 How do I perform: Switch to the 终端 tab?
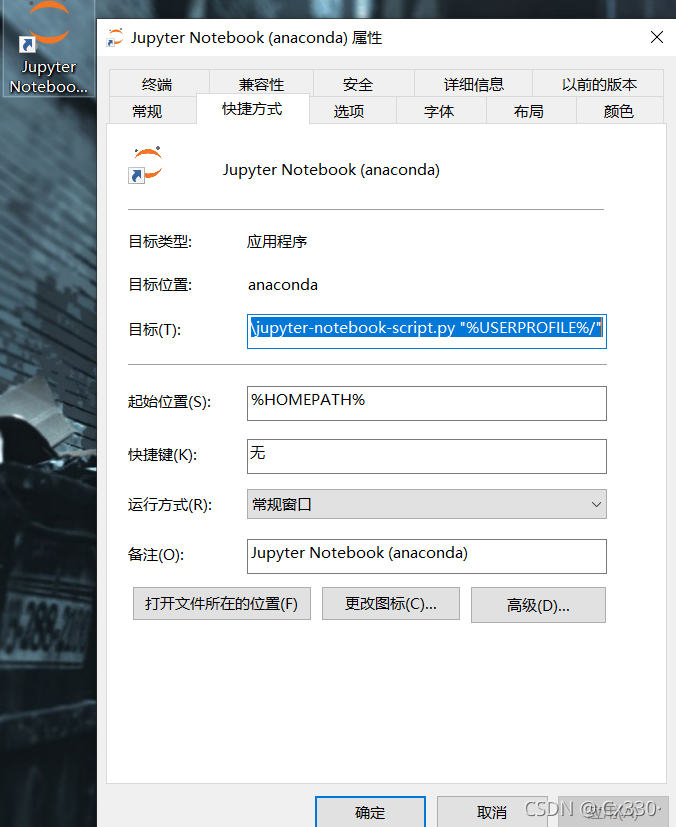coord(157,84)
